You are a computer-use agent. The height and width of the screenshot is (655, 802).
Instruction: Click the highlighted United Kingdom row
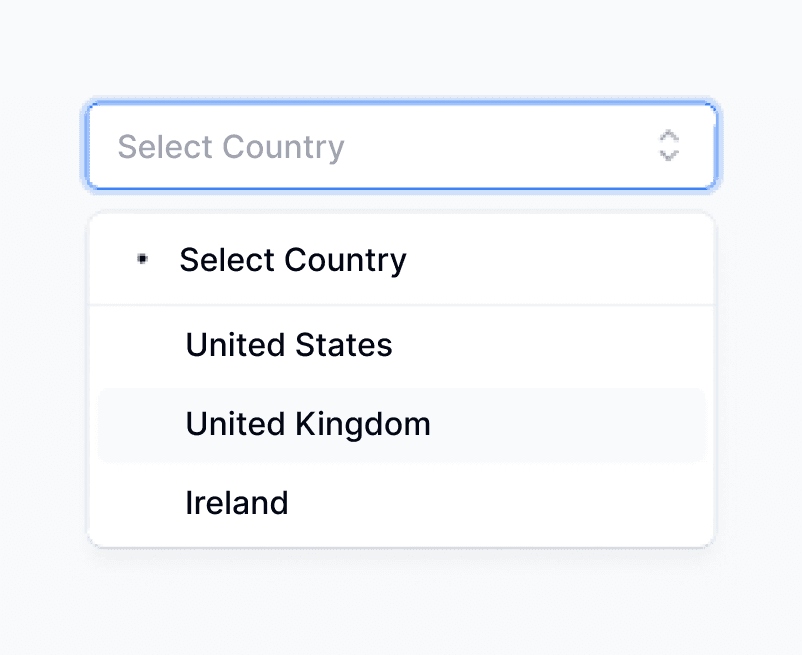(x=401, y=424)
